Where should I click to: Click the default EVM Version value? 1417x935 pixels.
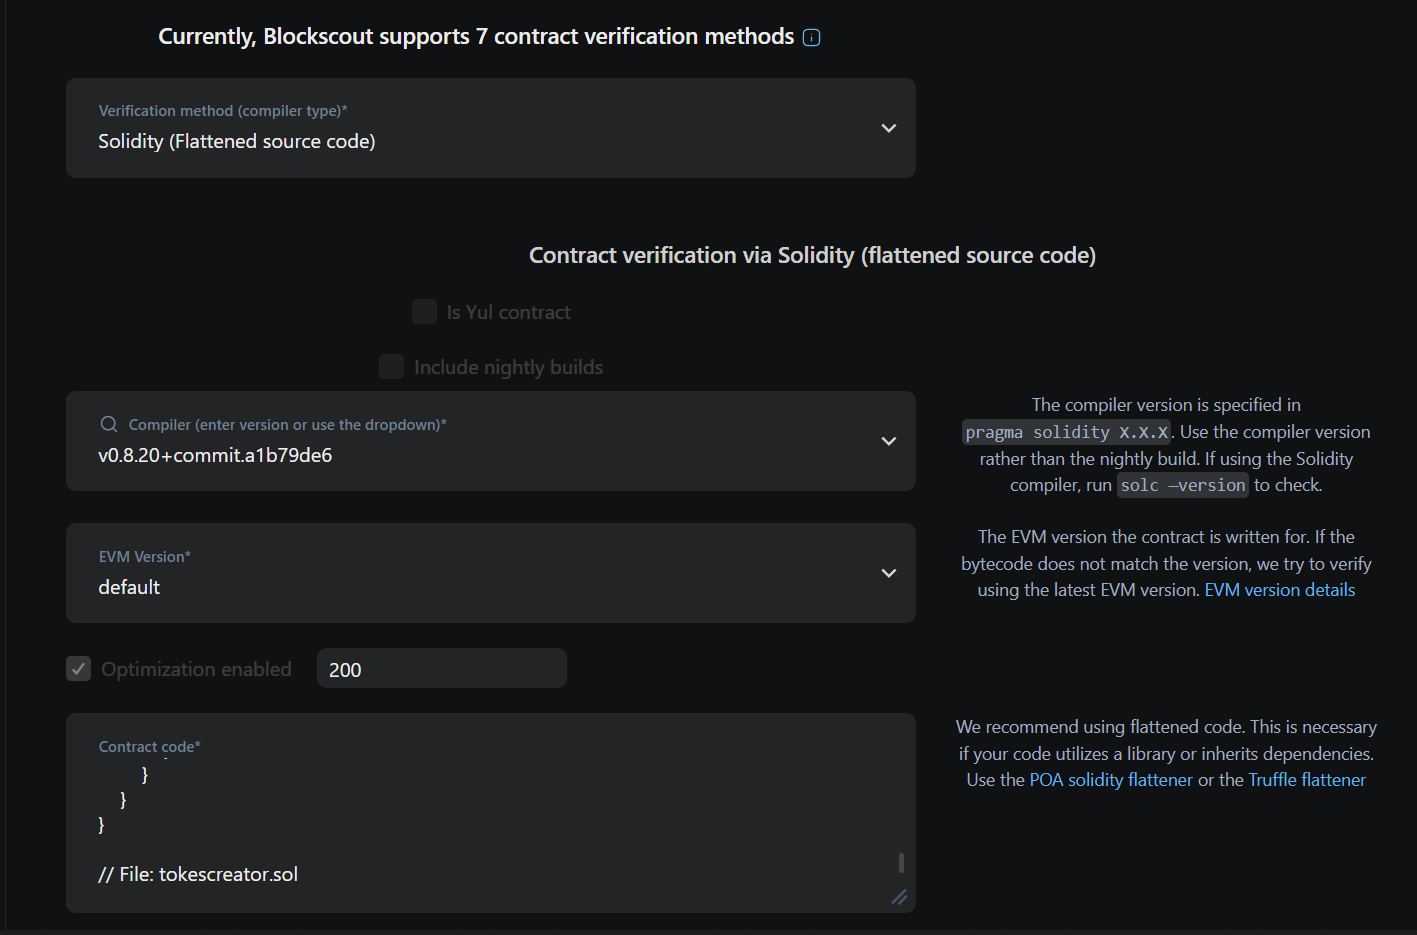129,587
